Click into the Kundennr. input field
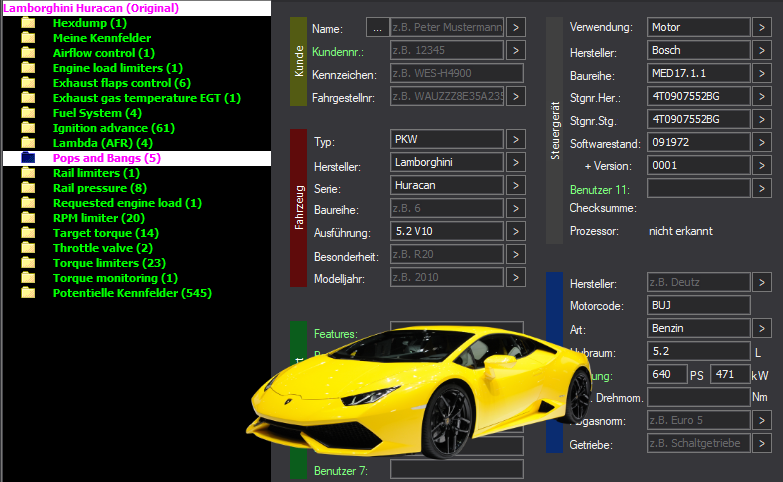Viewport: 783px width, 482px height. 447,50
